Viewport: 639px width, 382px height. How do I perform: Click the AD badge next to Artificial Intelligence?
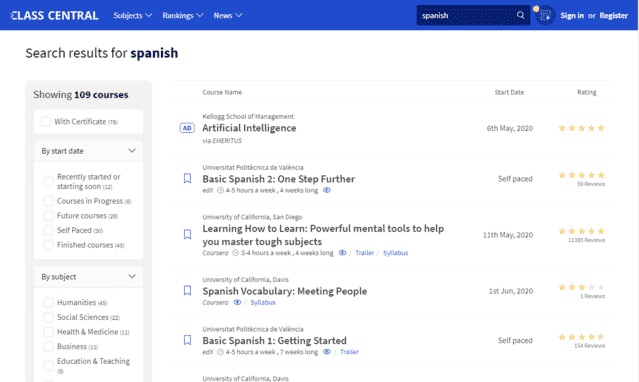click(187, 128)
